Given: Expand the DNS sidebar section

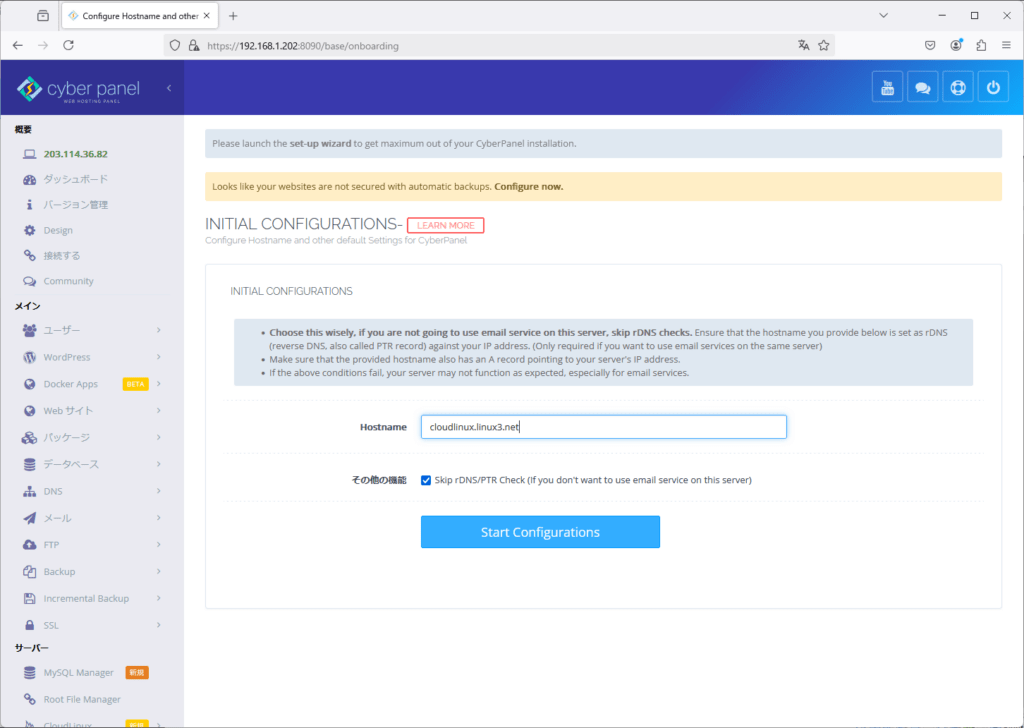Looking at the screenshot, I should 90,491.
